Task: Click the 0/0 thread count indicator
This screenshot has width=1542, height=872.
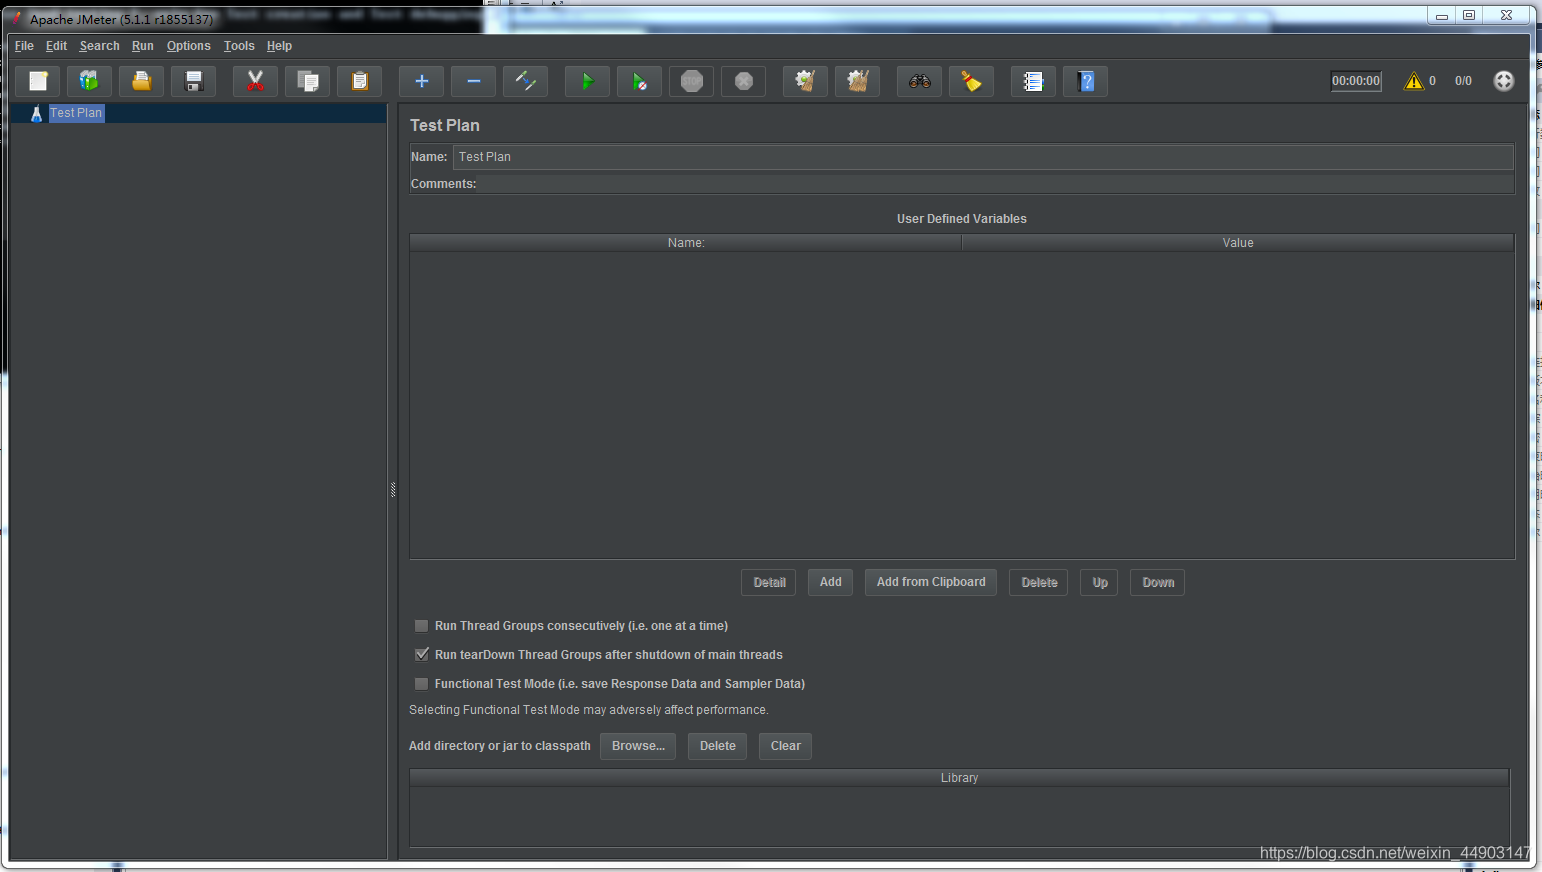Action: [x=1463, y=81]
